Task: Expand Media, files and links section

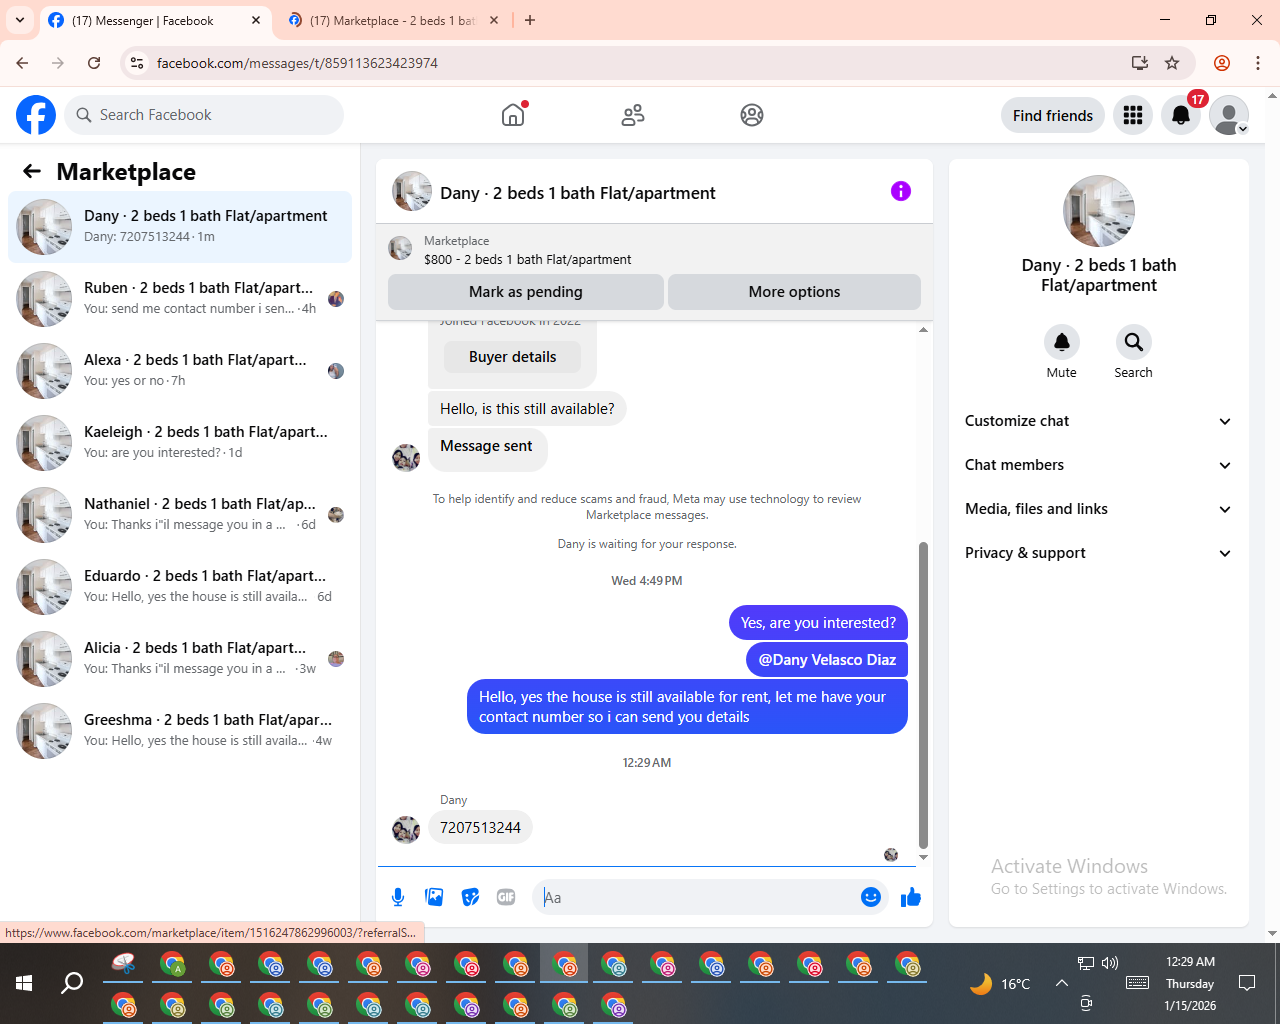Action: (x=1099, y=509)
